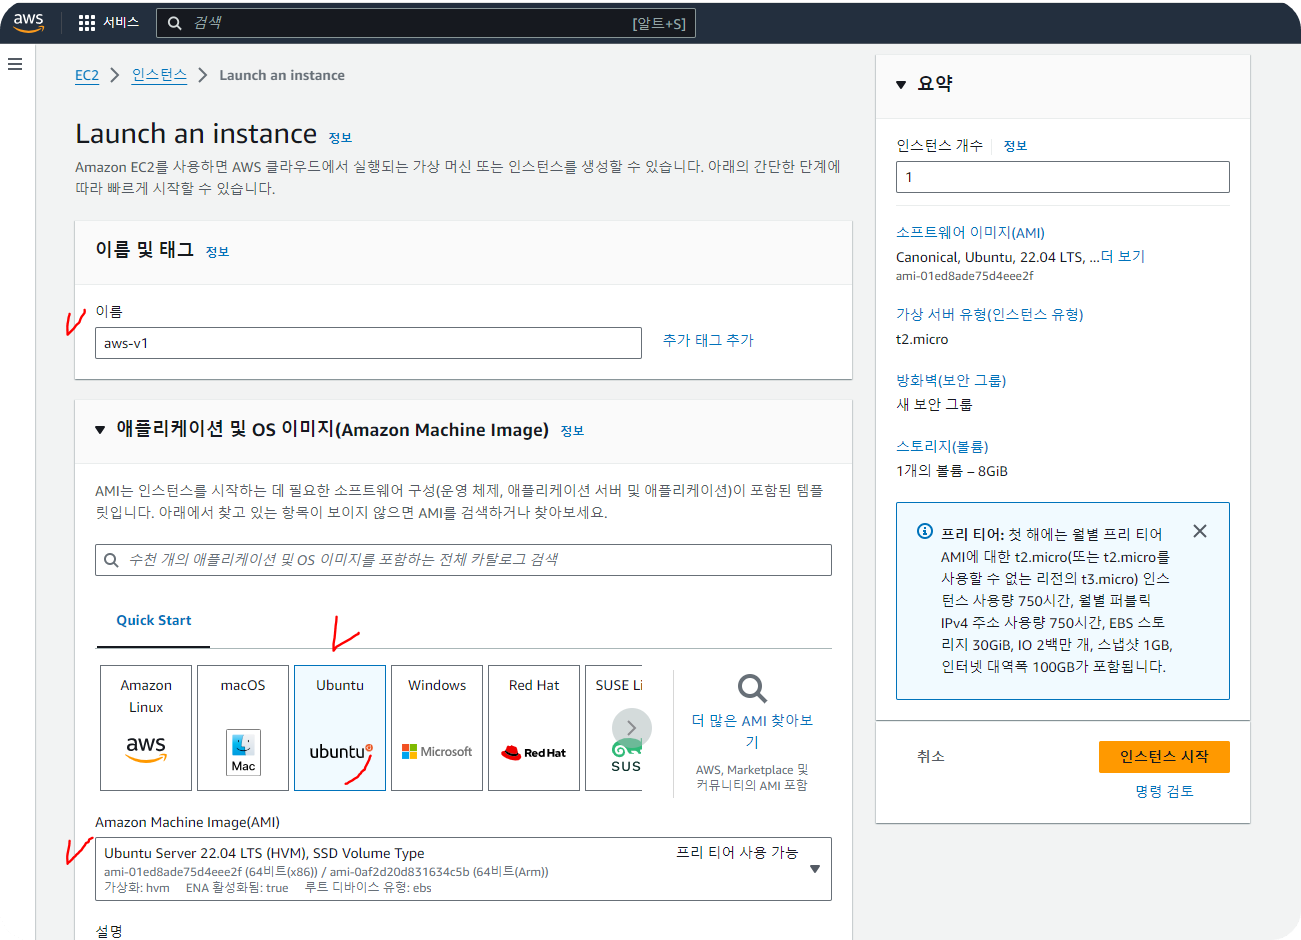Collapse the 요약 summary panel
Viewport: 1301px width, 940px height.
[901, 85]
